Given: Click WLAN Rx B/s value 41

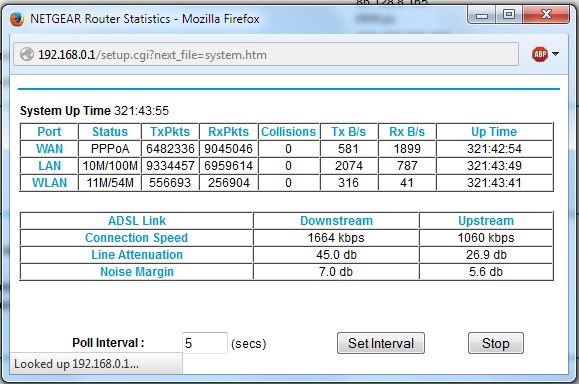Looking at the screenshot, I should (x=407, y=183).
